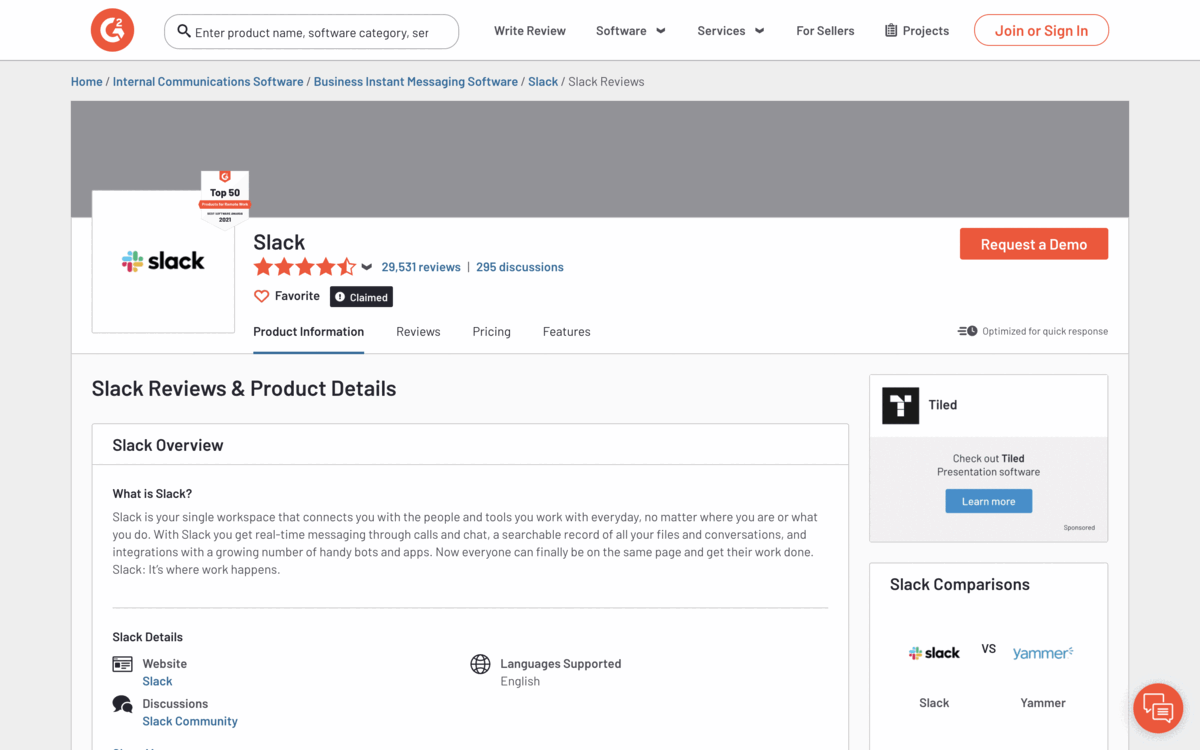Click Slack logo in comparisons
Screen dimensions: 1200x750
pyautogui.click(x=934, y=653)
